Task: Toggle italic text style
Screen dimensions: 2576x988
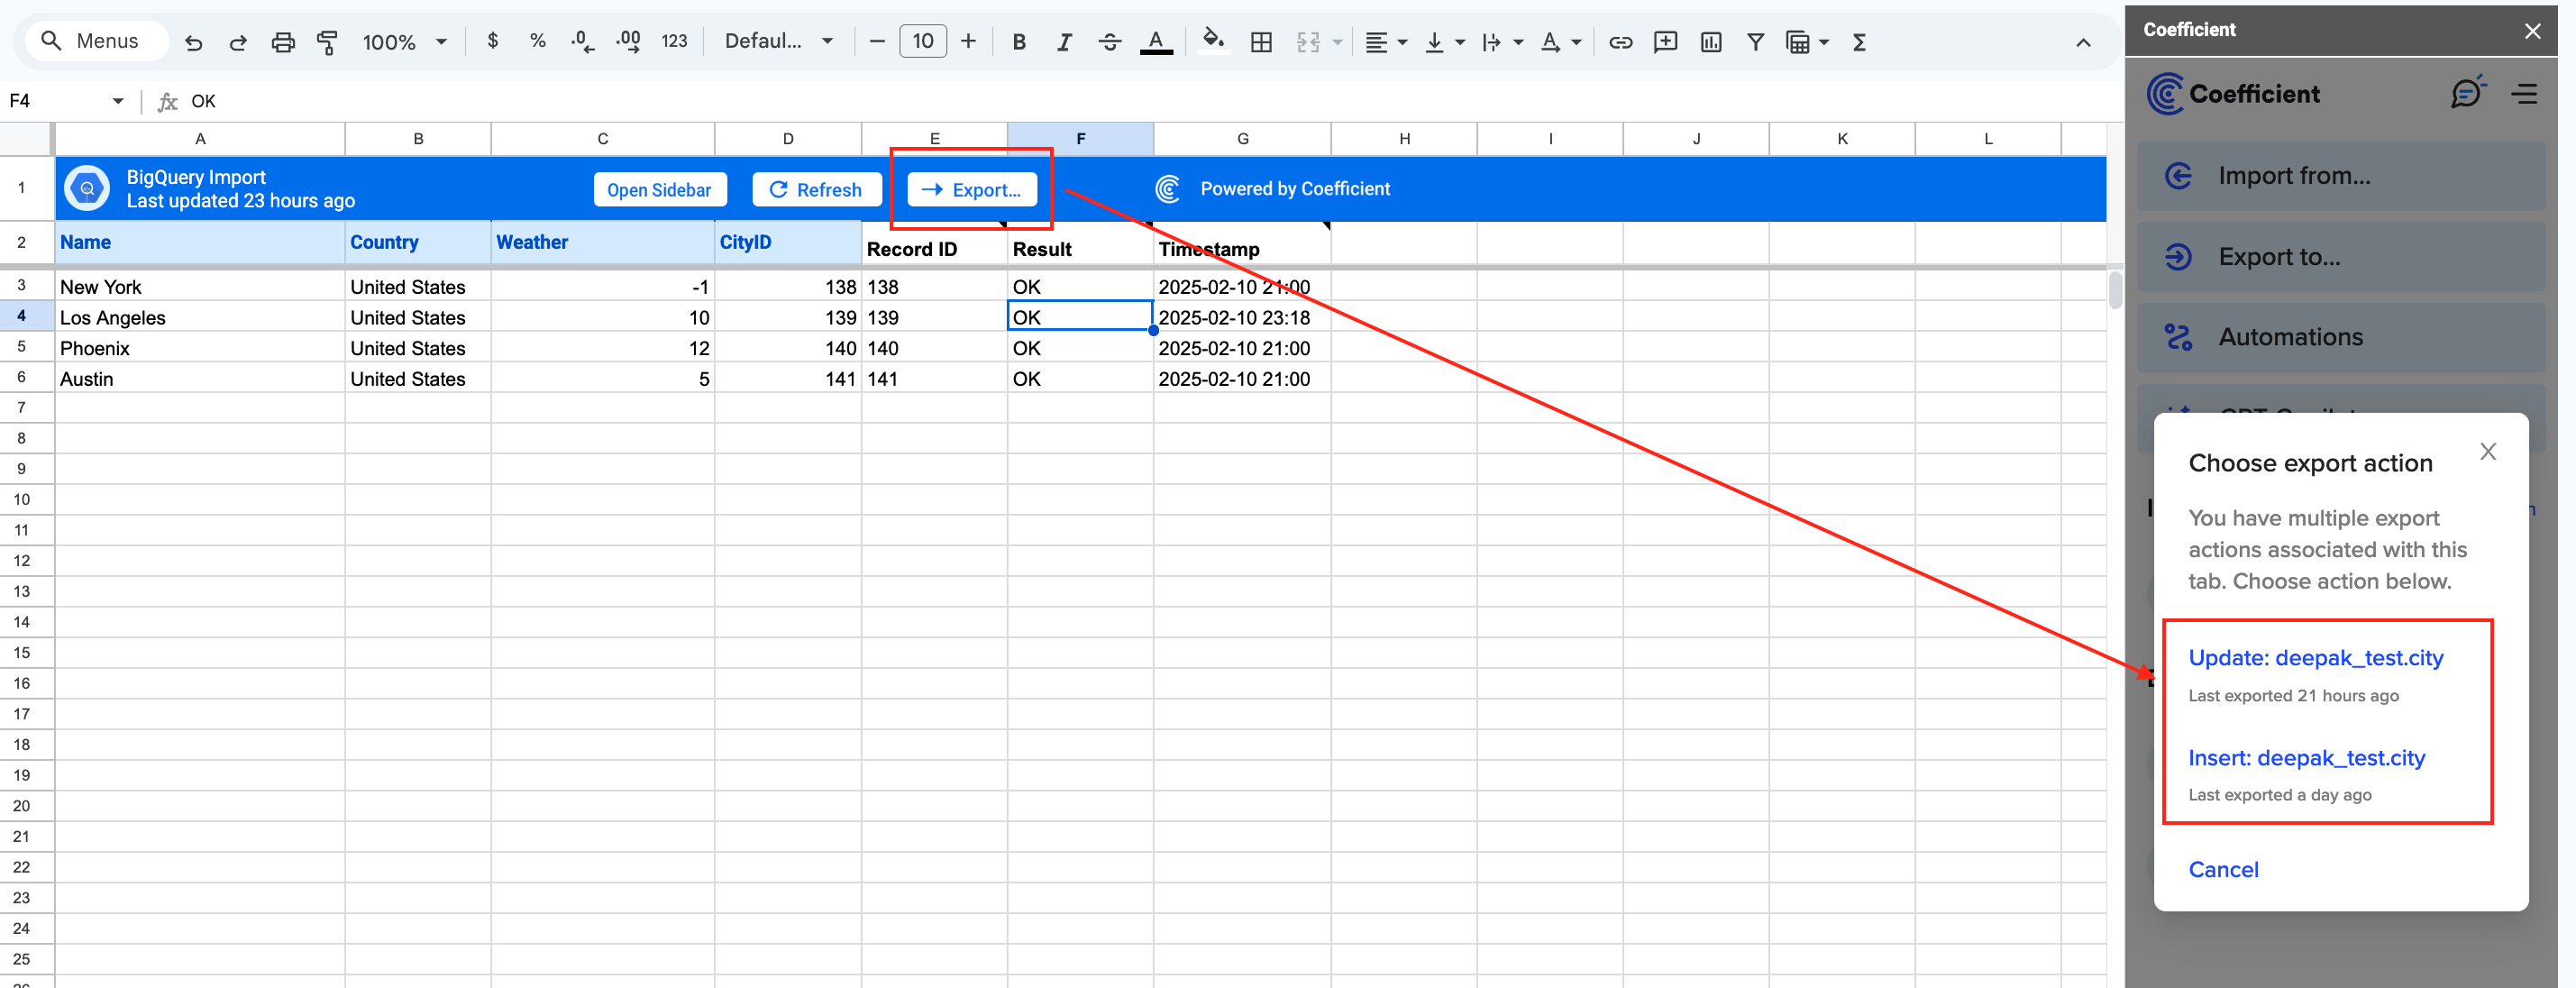Action: 1064,42
